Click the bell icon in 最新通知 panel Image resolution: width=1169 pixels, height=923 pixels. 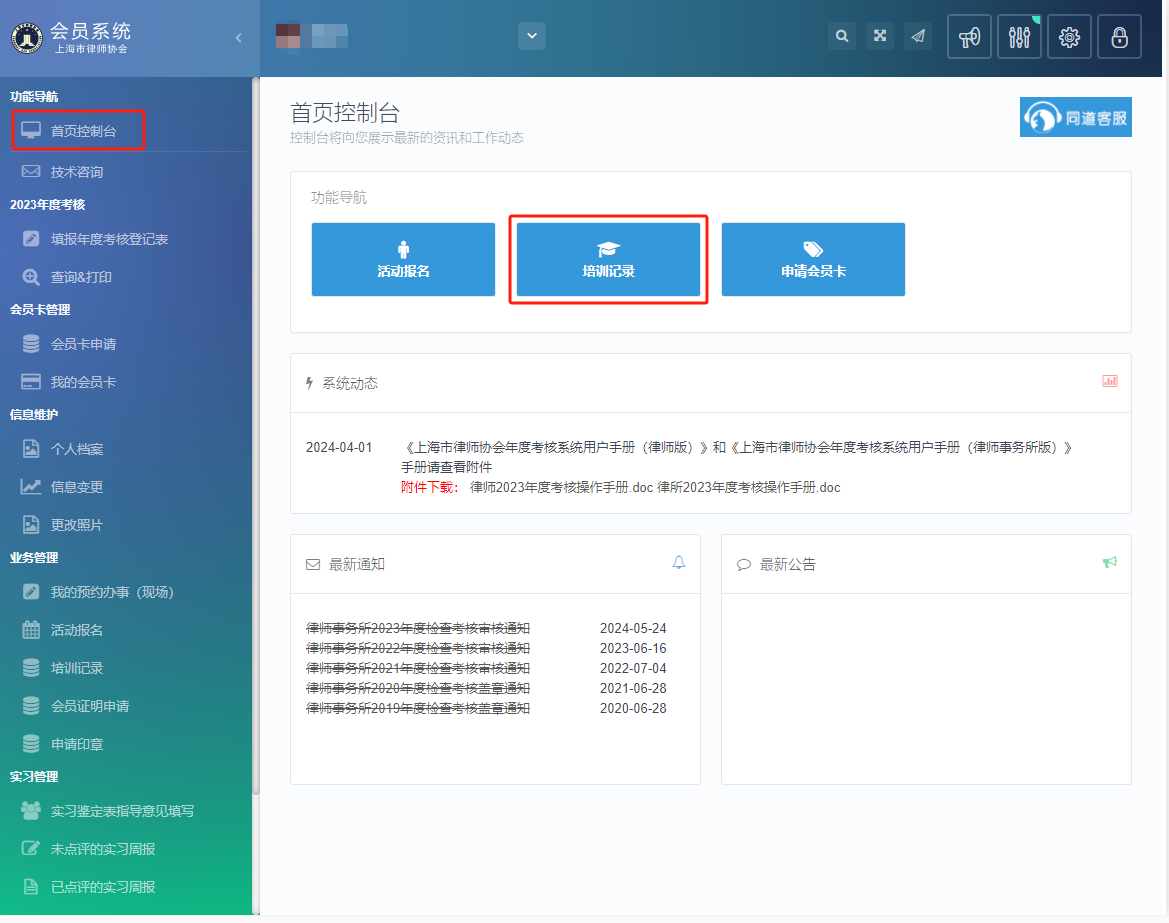pos(679,563)
